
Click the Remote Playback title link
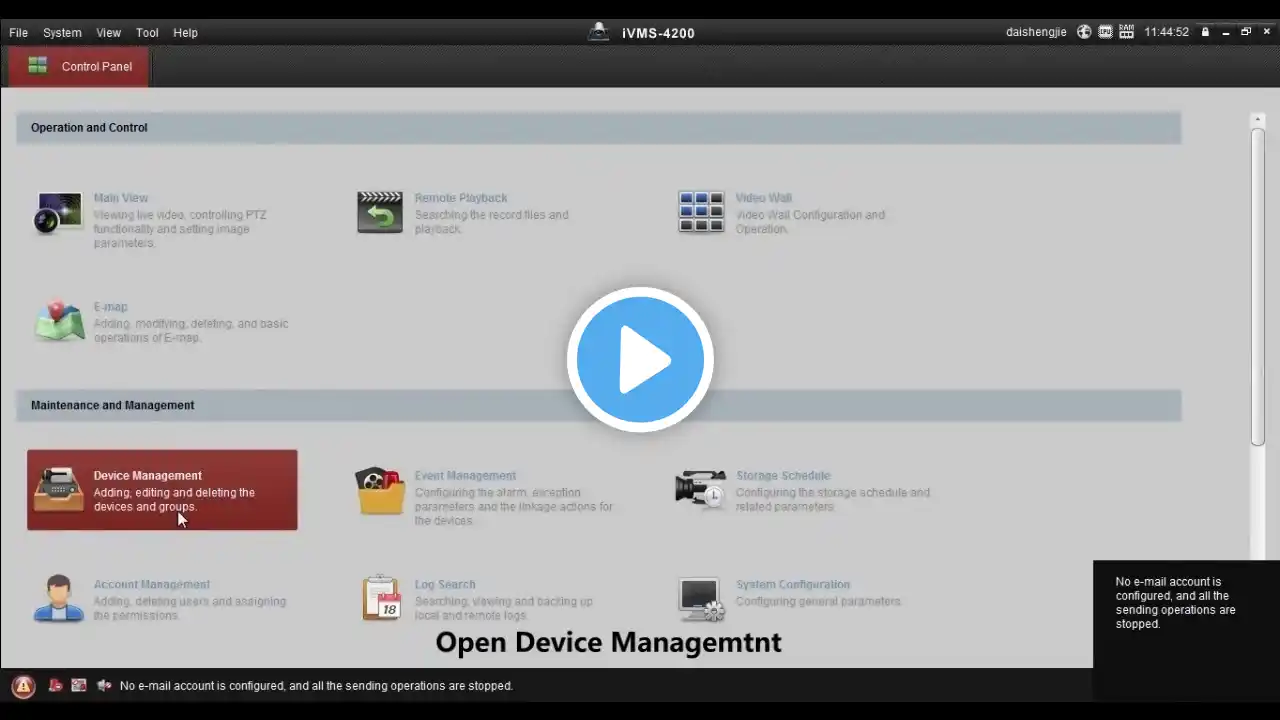[x=461, y=198]
